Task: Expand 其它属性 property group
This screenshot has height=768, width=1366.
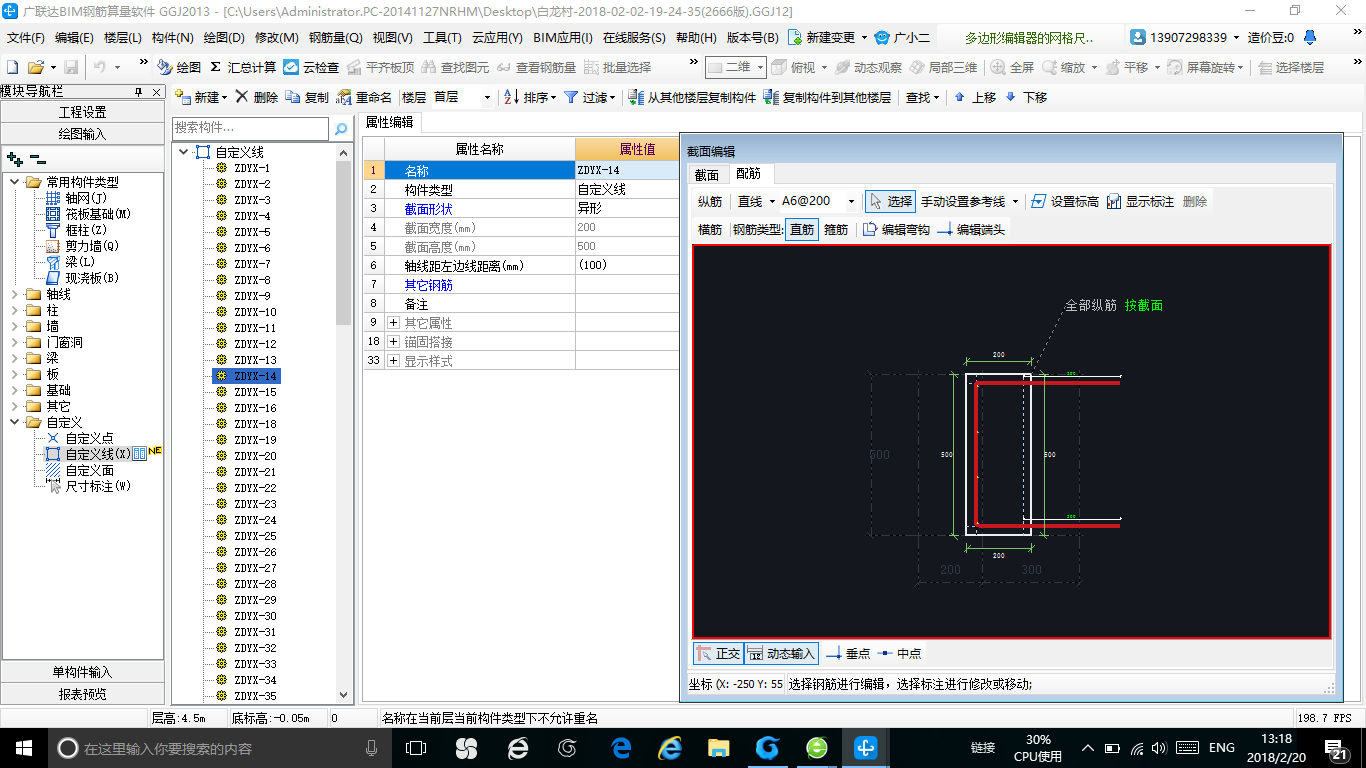Action: point(394,323)
